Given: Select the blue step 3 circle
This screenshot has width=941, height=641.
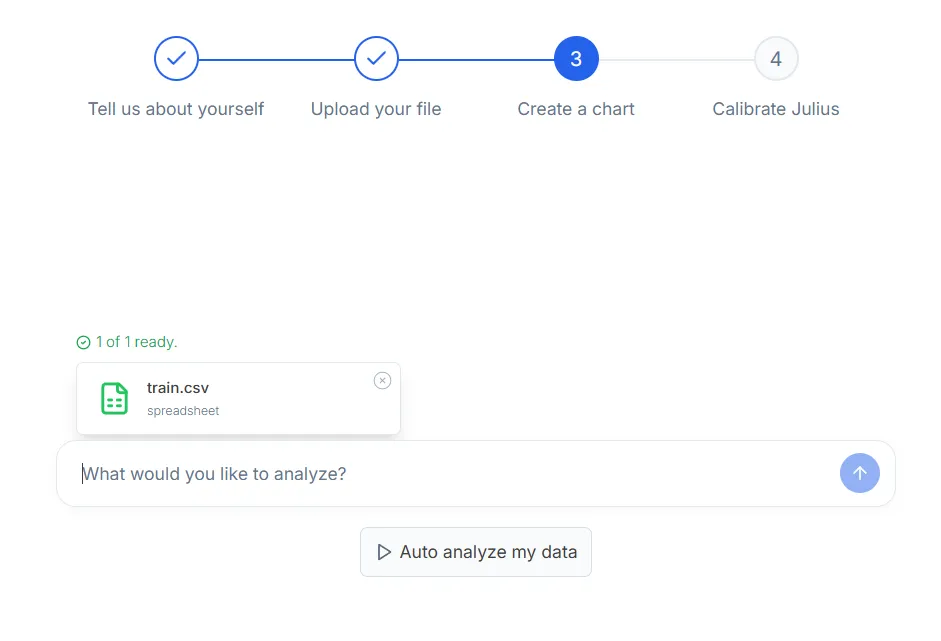Looking at the screenshot, I should point(576,59).
